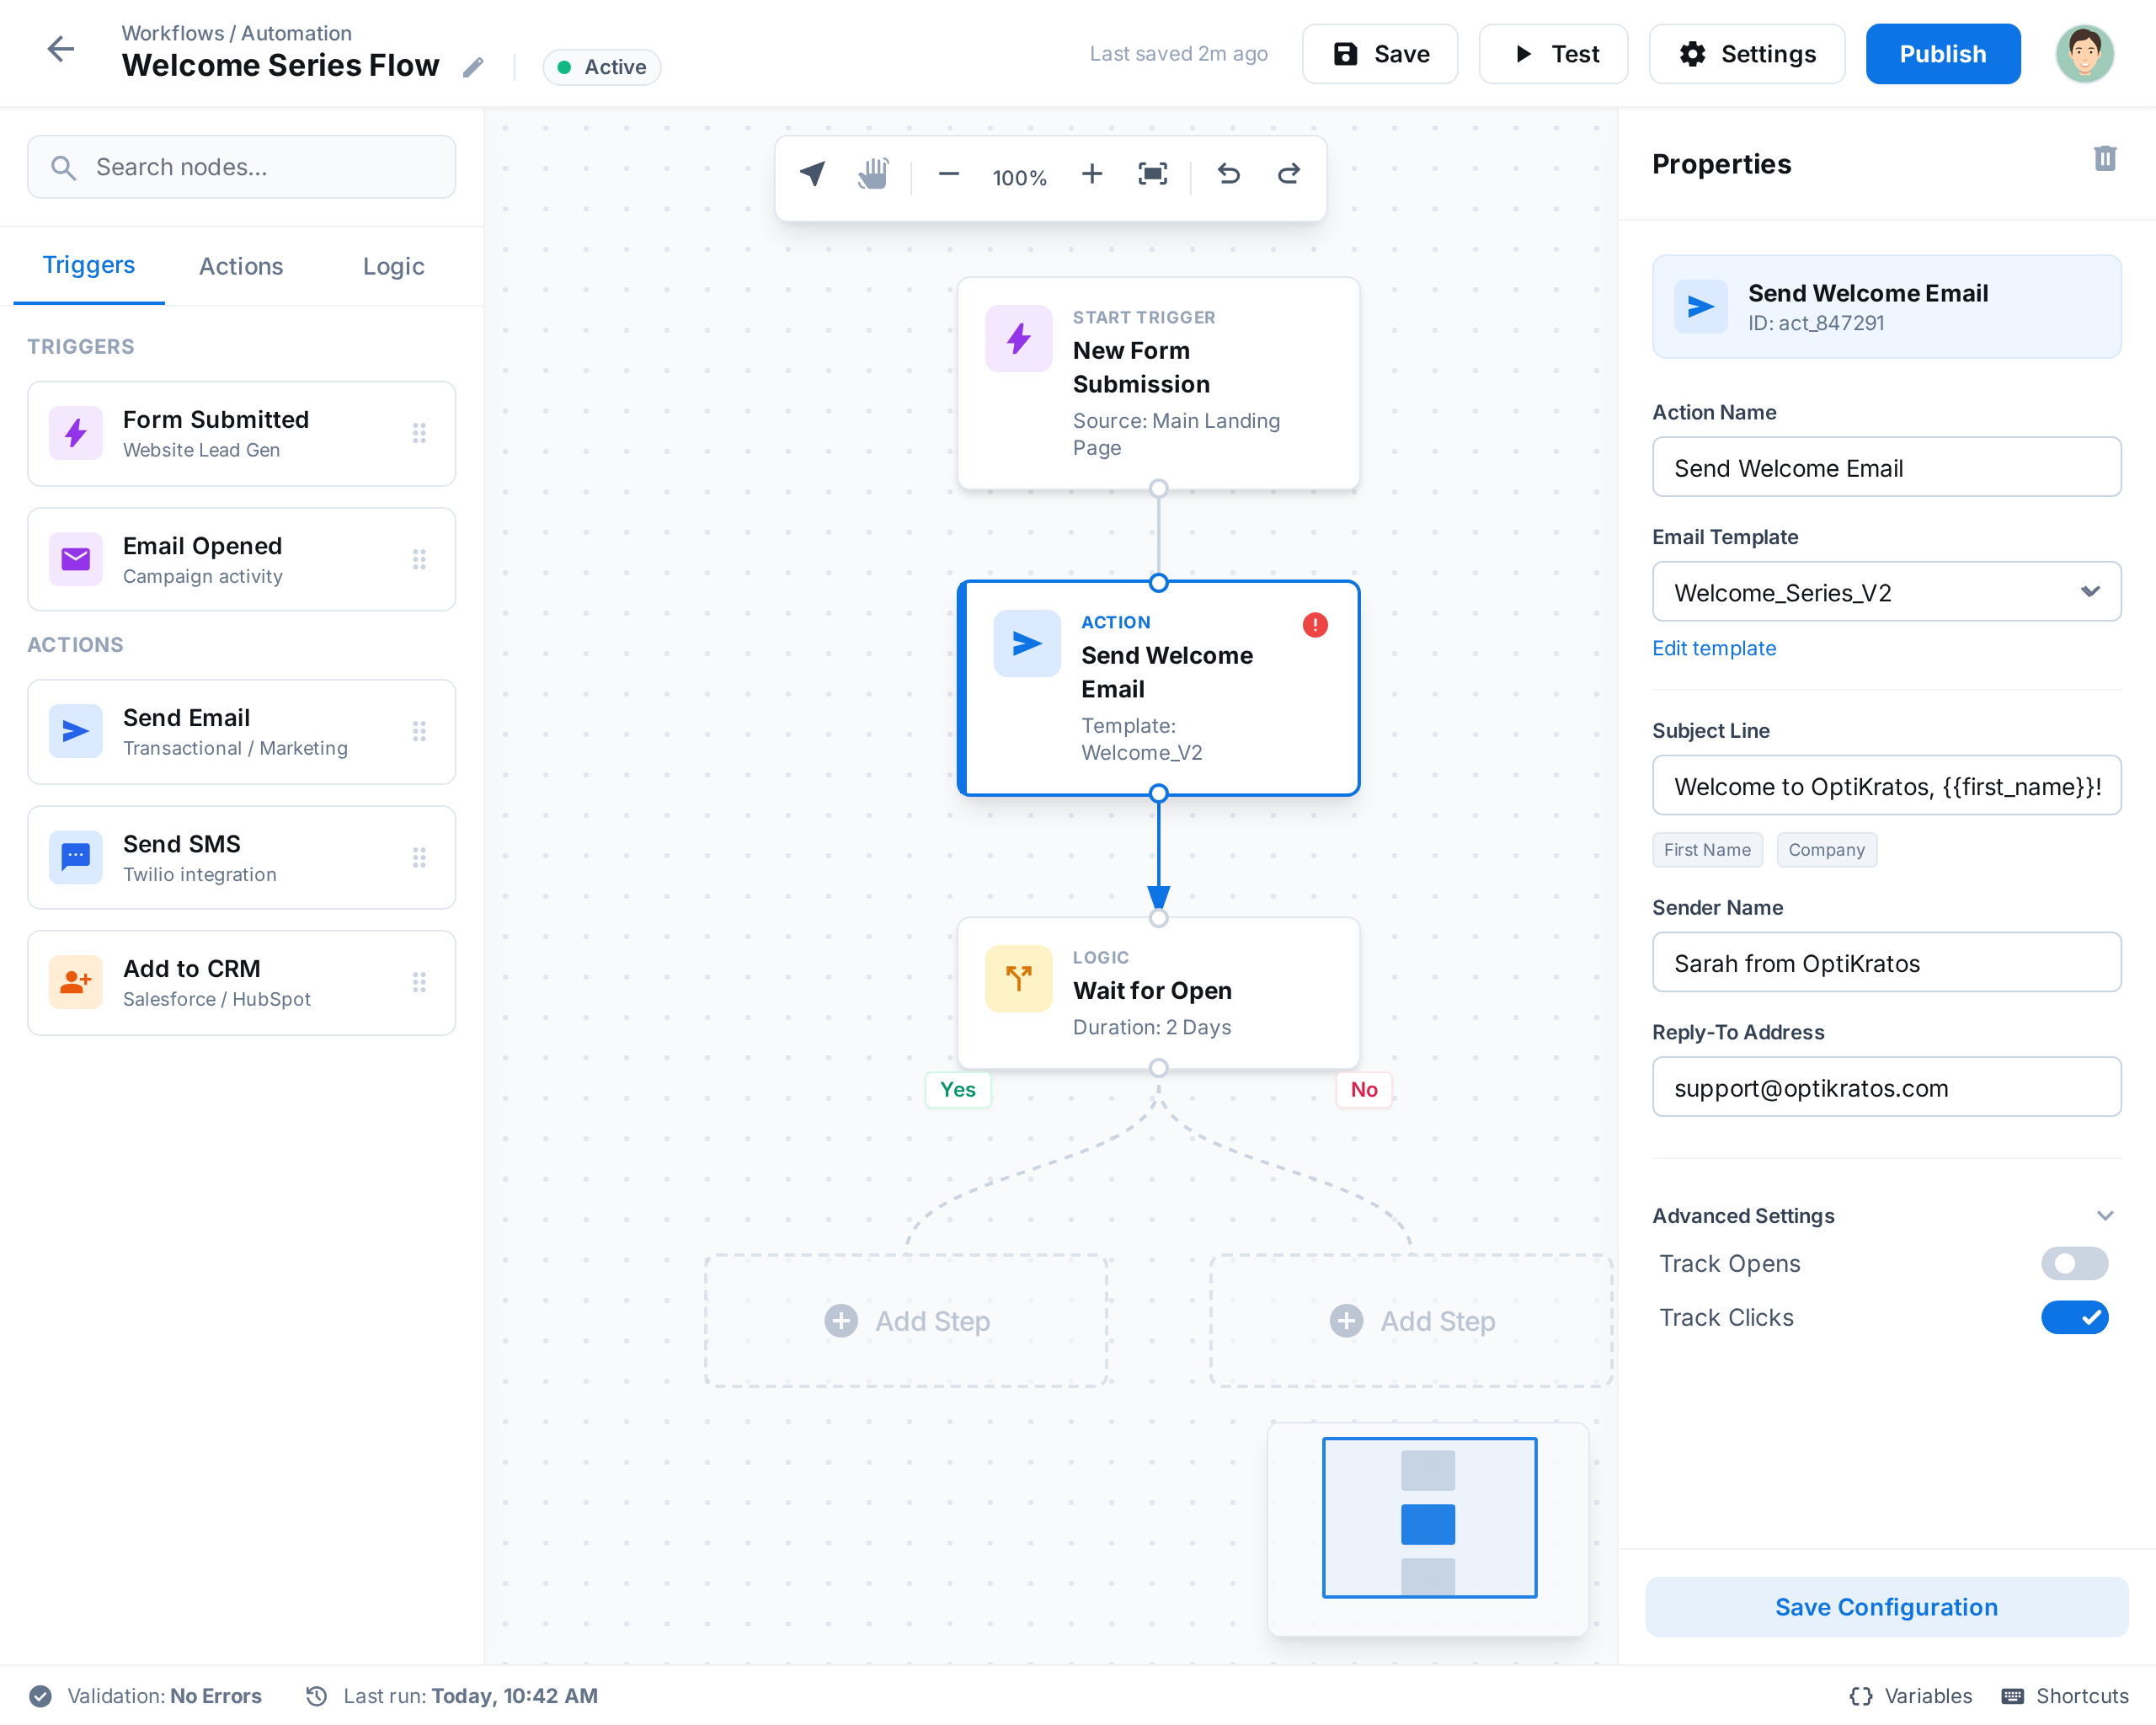The image size is (2156, 1725).
Task: Switch to the Logic tab
Action: coord(393,266)
